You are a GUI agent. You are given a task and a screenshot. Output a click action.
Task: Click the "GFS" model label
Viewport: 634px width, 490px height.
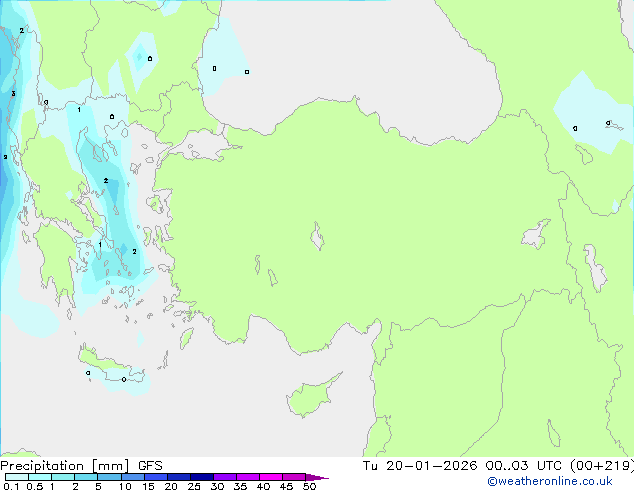[150, 466]
